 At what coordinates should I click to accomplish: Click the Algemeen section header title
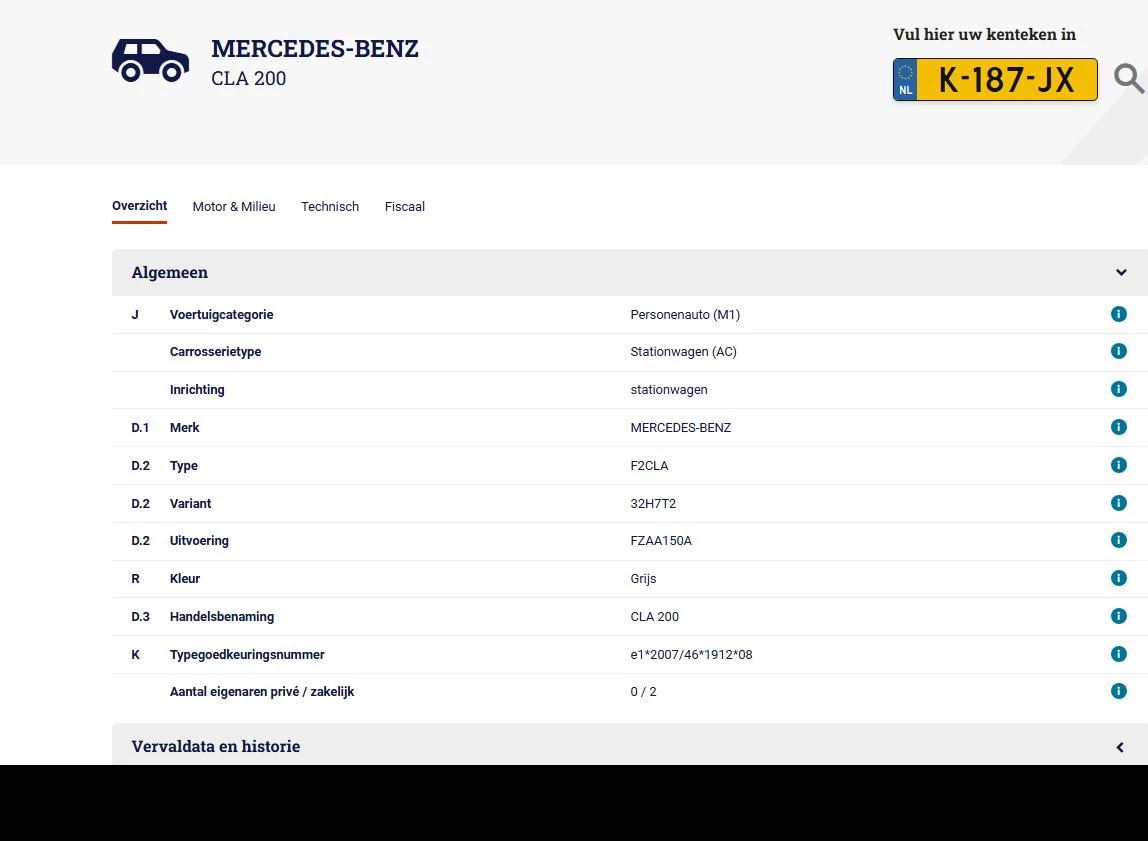tap(169, 272)
